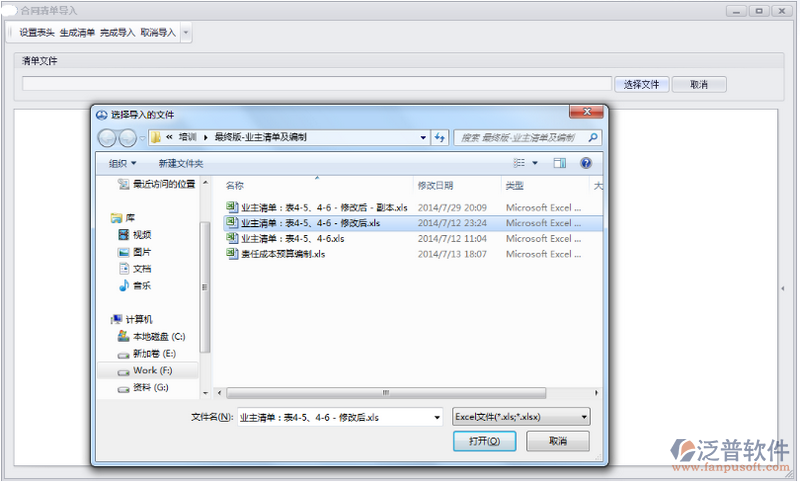This screenshot has height=483, width=800.
Task: Select 最近访问的位置 in navigation pane
Action: [x=157, y=184]
